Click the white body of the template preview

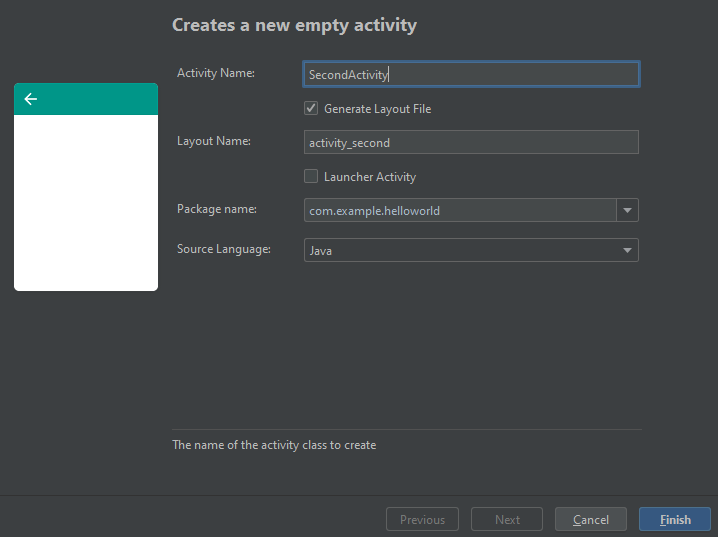pos(86,202)
